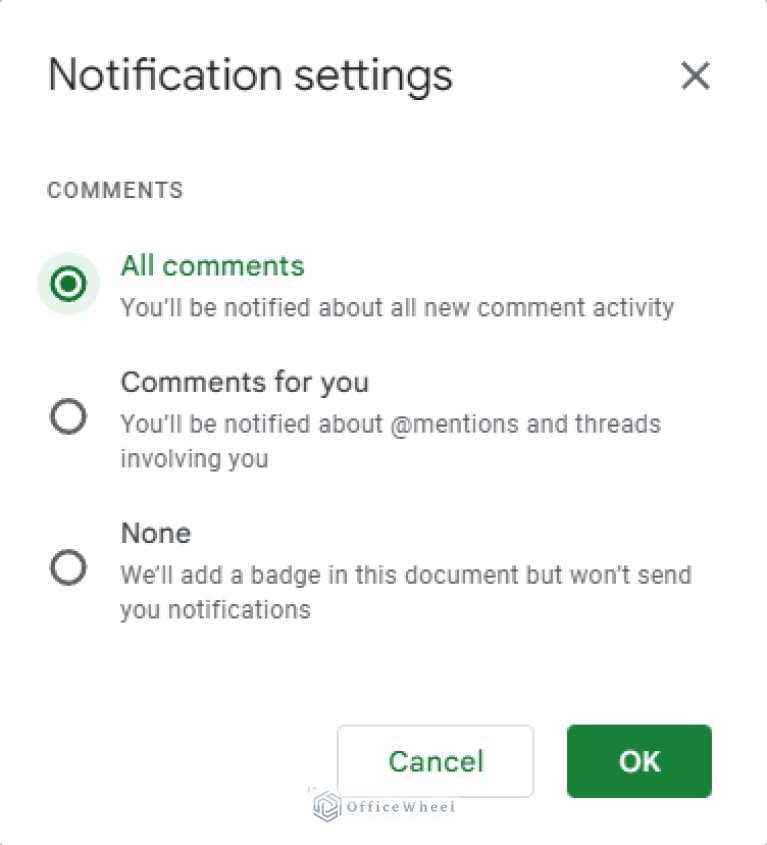Screen dimensions: 767x845
Task: Click the OfficeWheel hexagon logo icon
Action: pos(327,806)
